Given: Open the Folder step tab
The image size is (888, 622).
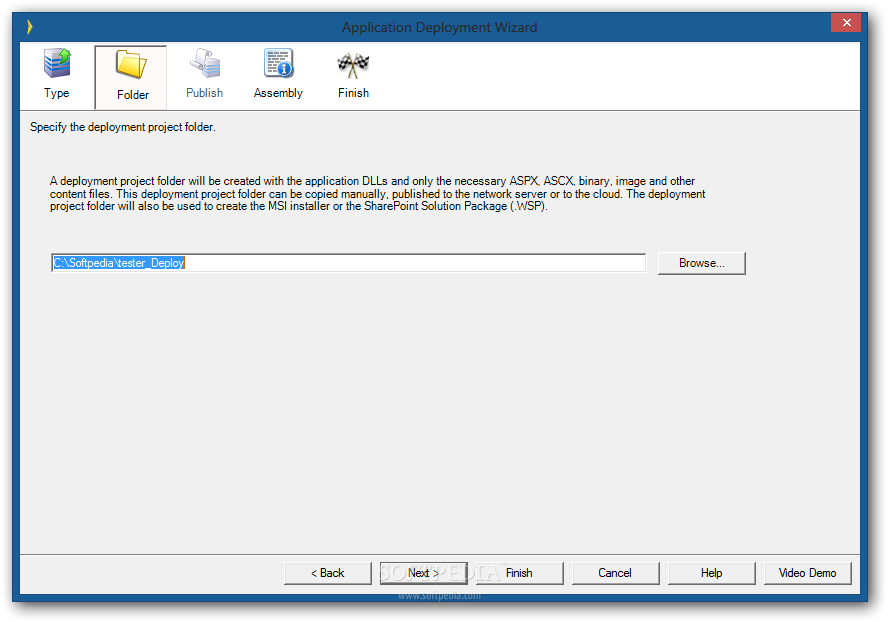Looking at the screenshot, I should coord(131,77).
